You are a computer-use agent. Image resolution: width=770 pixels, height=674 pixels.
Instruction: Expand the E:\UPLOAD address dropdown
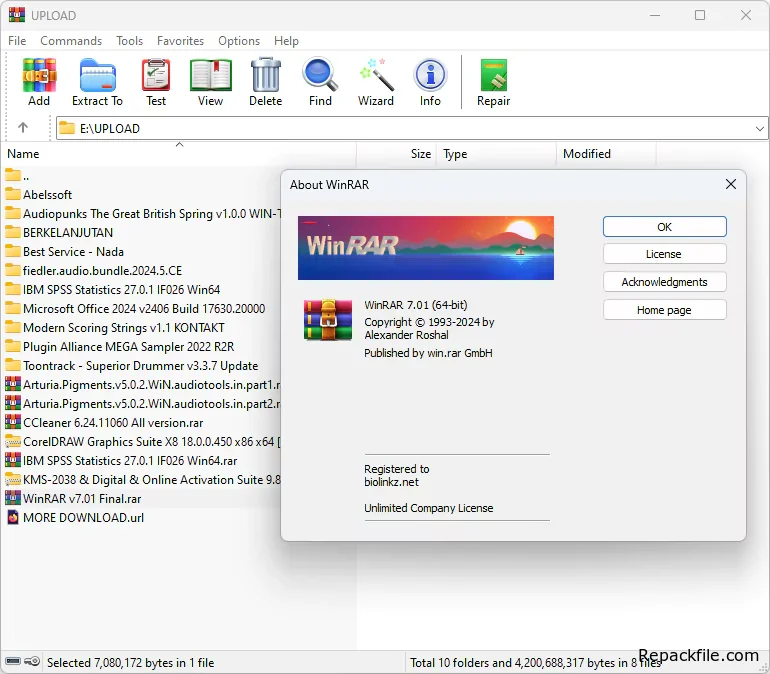[759, 129]
